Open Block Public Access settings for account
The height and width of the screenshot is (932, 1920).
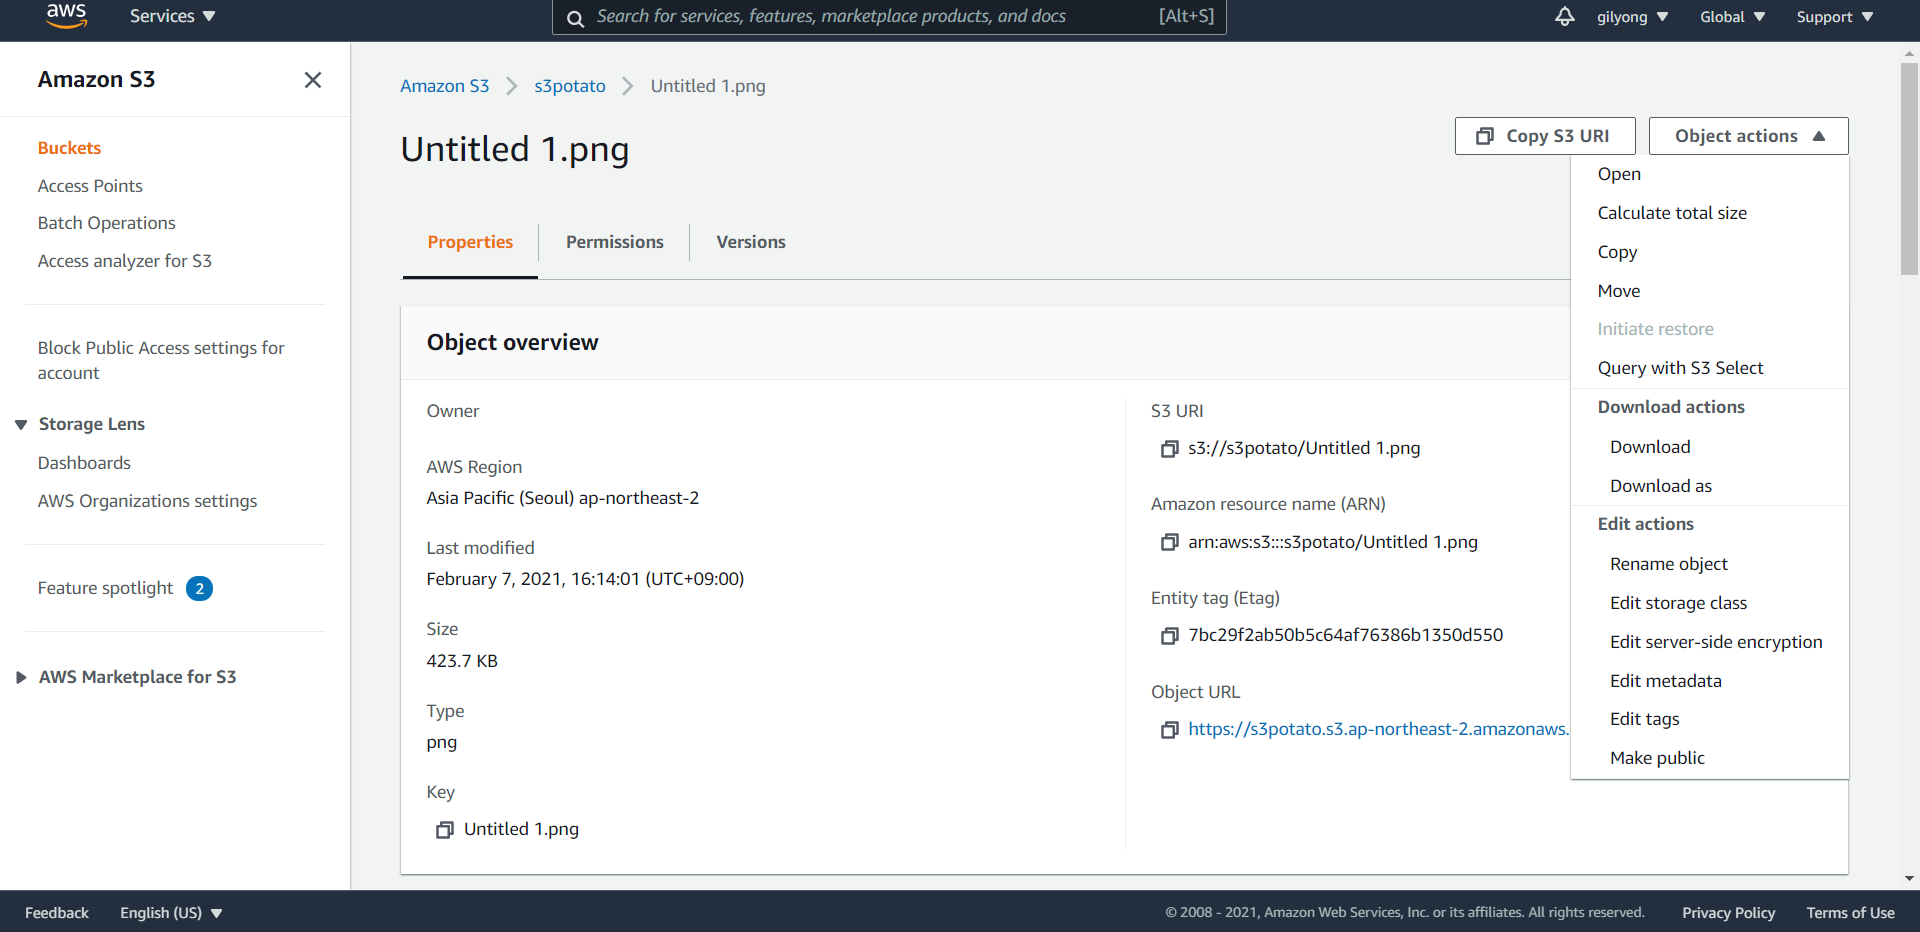click(161, 360)
